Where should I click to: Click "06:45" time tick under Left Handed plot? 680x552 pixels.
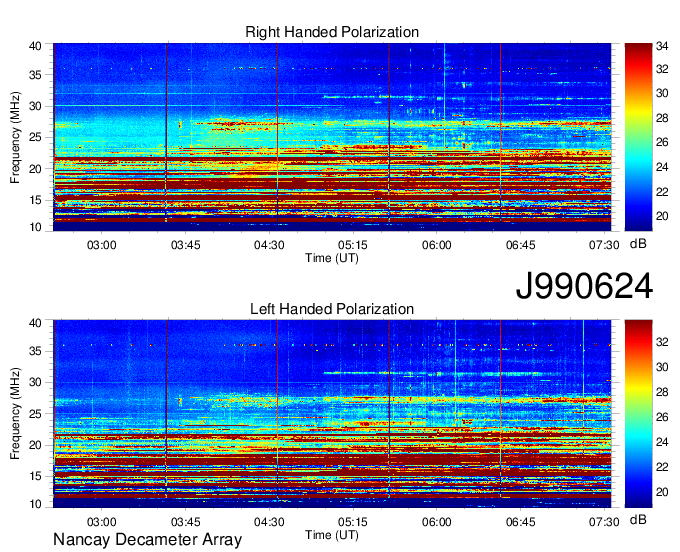coord(520,522)
